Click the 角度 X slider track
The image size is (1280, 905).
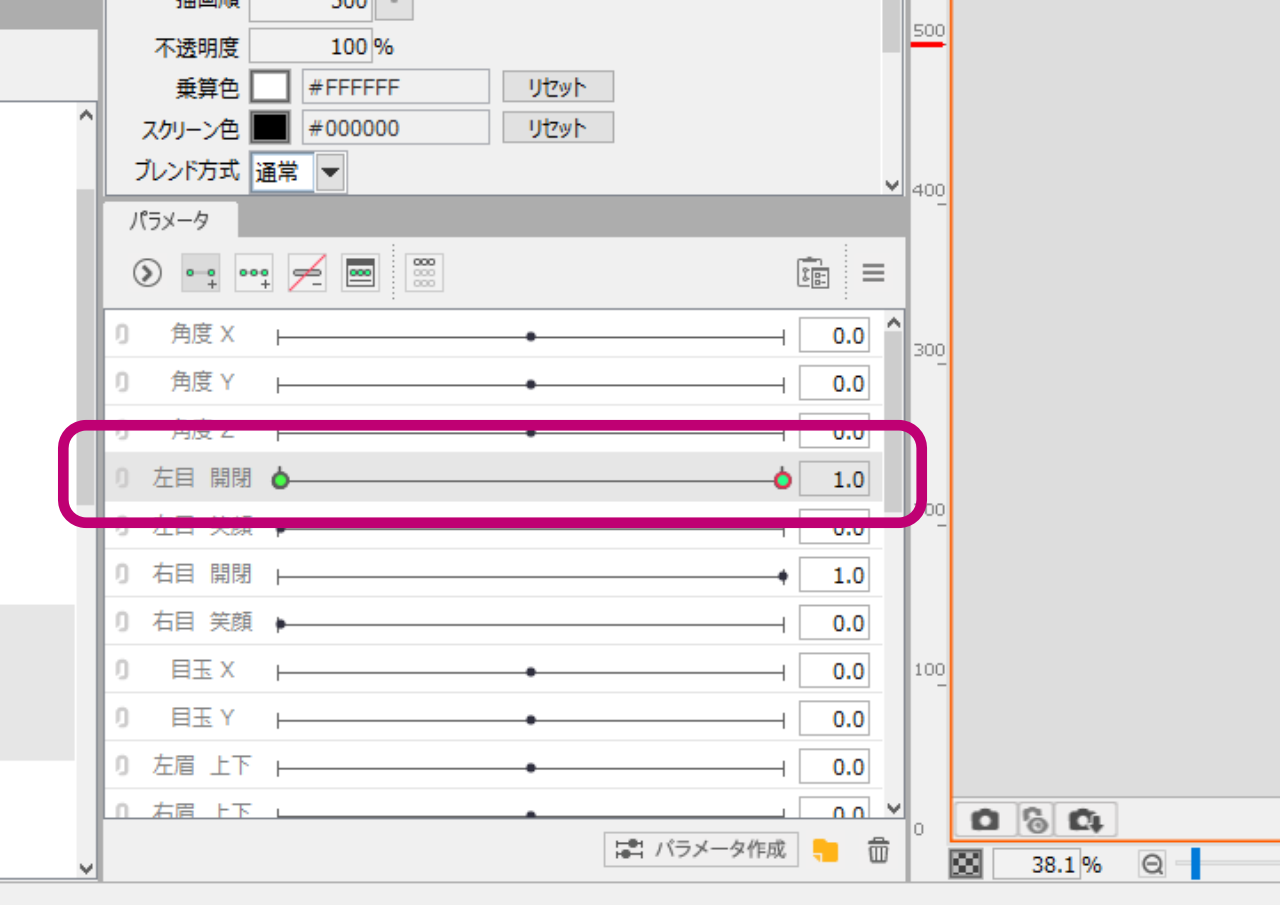(x=530, y=337)
